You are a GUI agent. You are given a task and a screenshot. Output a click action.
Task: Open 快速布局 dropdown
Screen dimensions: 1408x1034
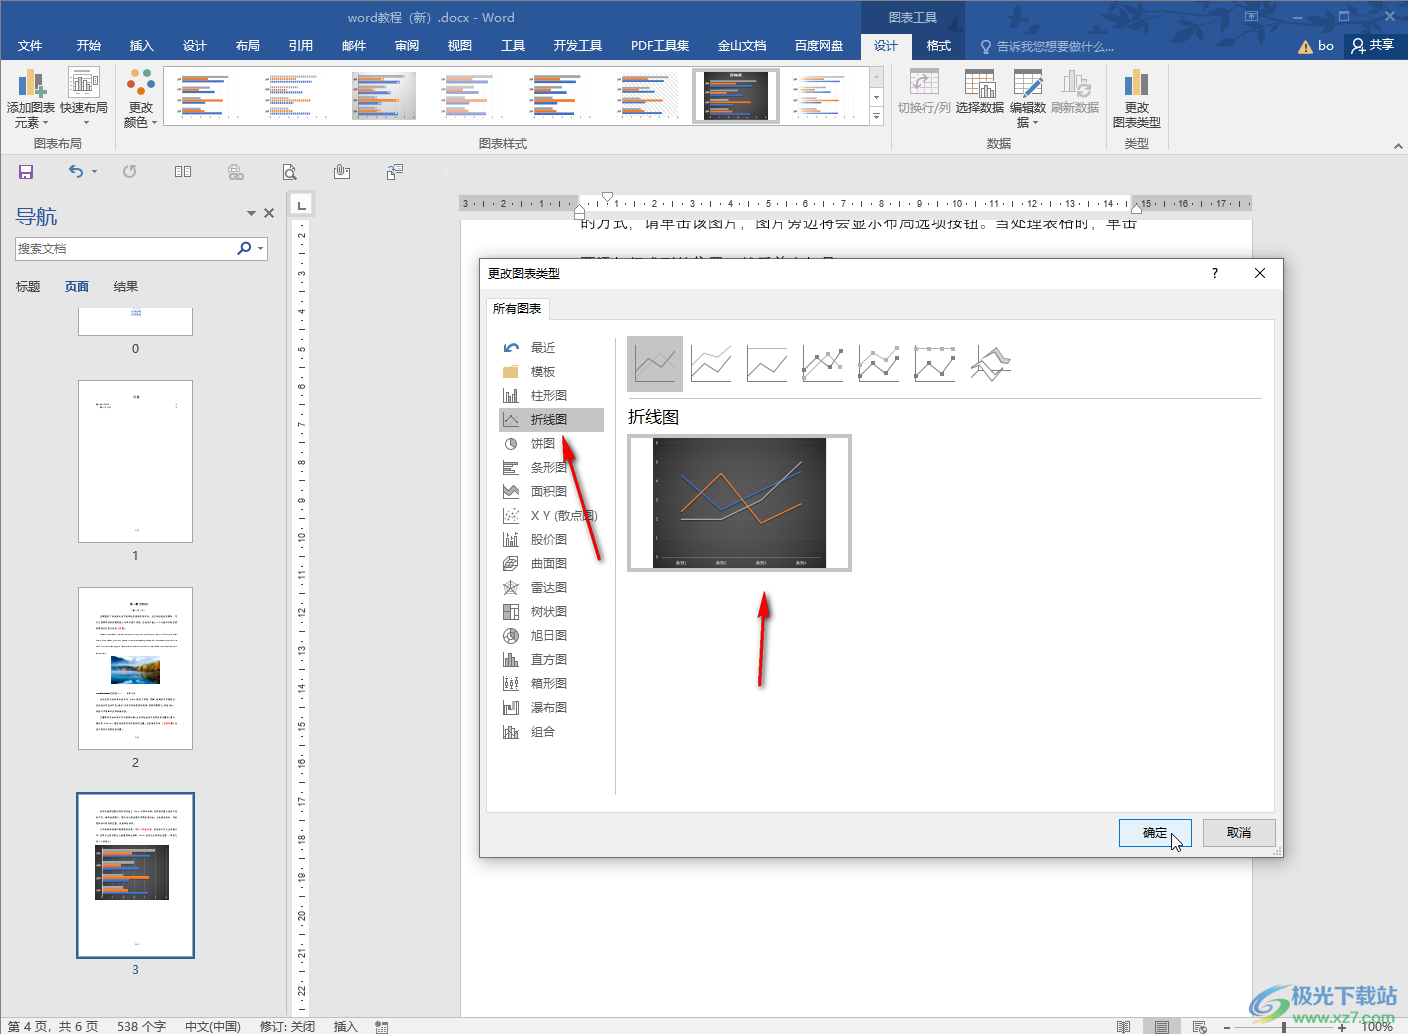pyautogui.click(x=84, y=98)
